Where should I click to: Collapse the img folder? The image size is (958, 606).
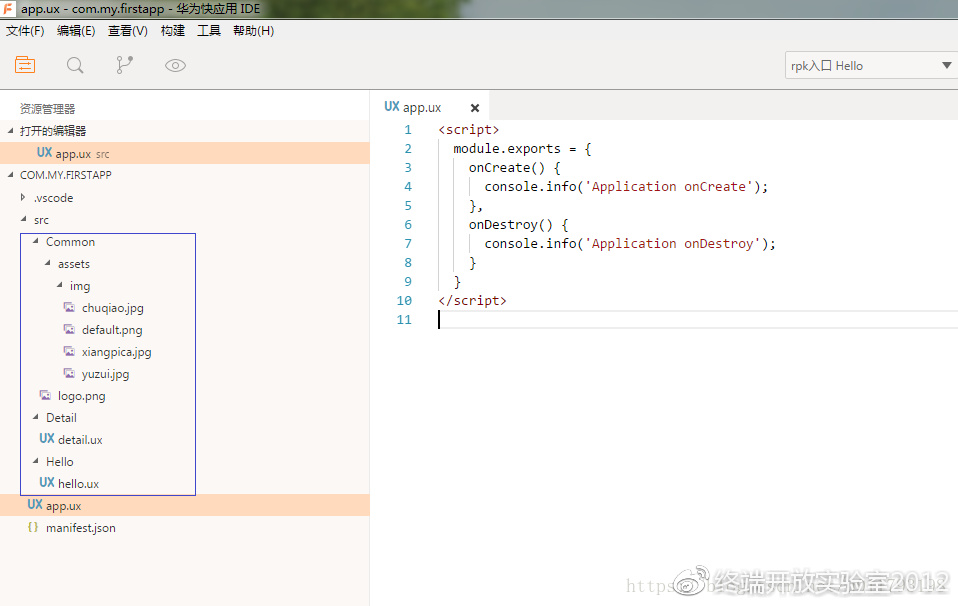(60, 285)
